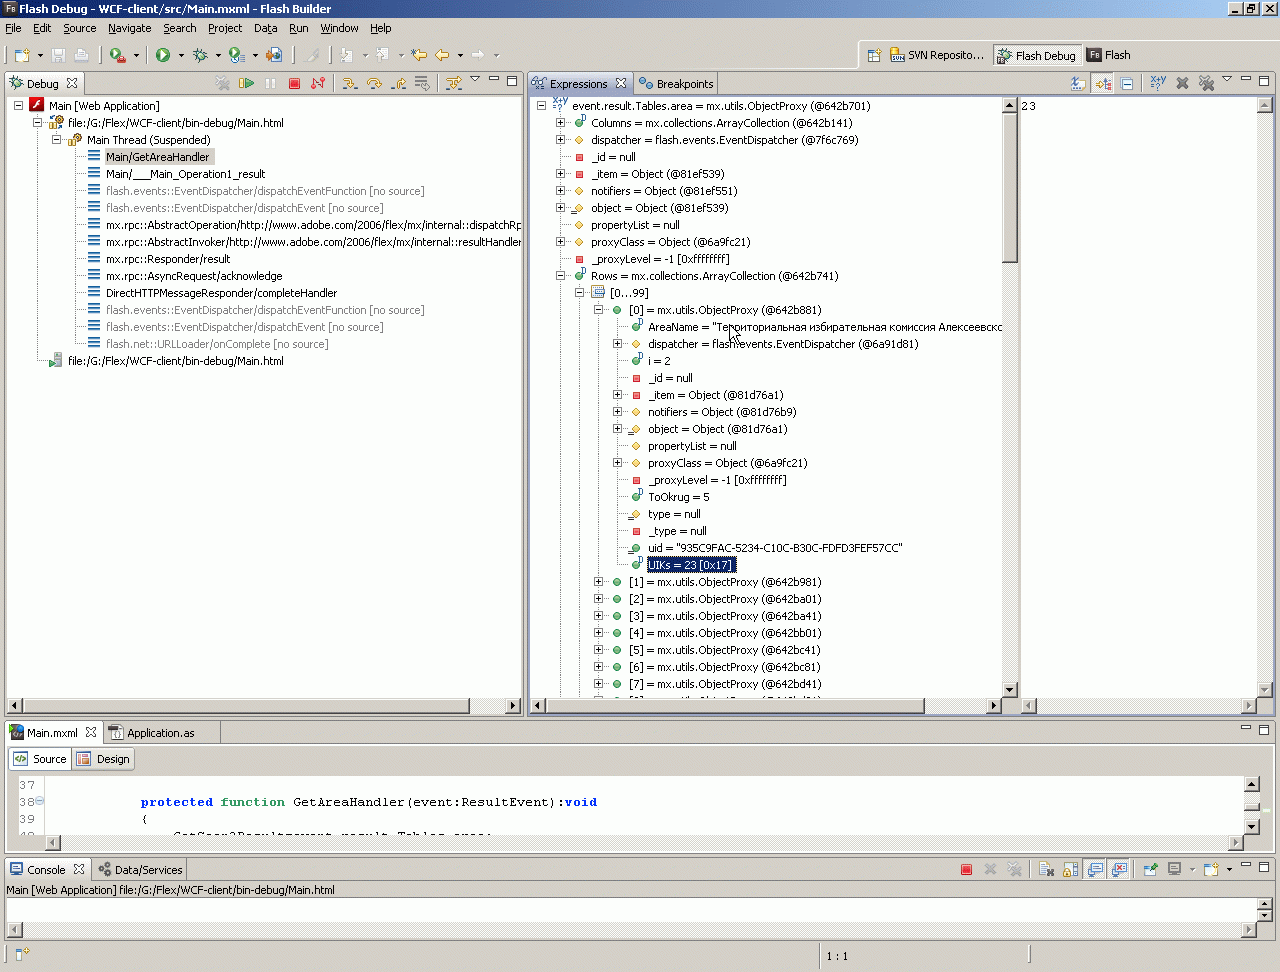Click the Debug bug launch icon
Viewport: 1280px width, 972px height.
(200, 55)
